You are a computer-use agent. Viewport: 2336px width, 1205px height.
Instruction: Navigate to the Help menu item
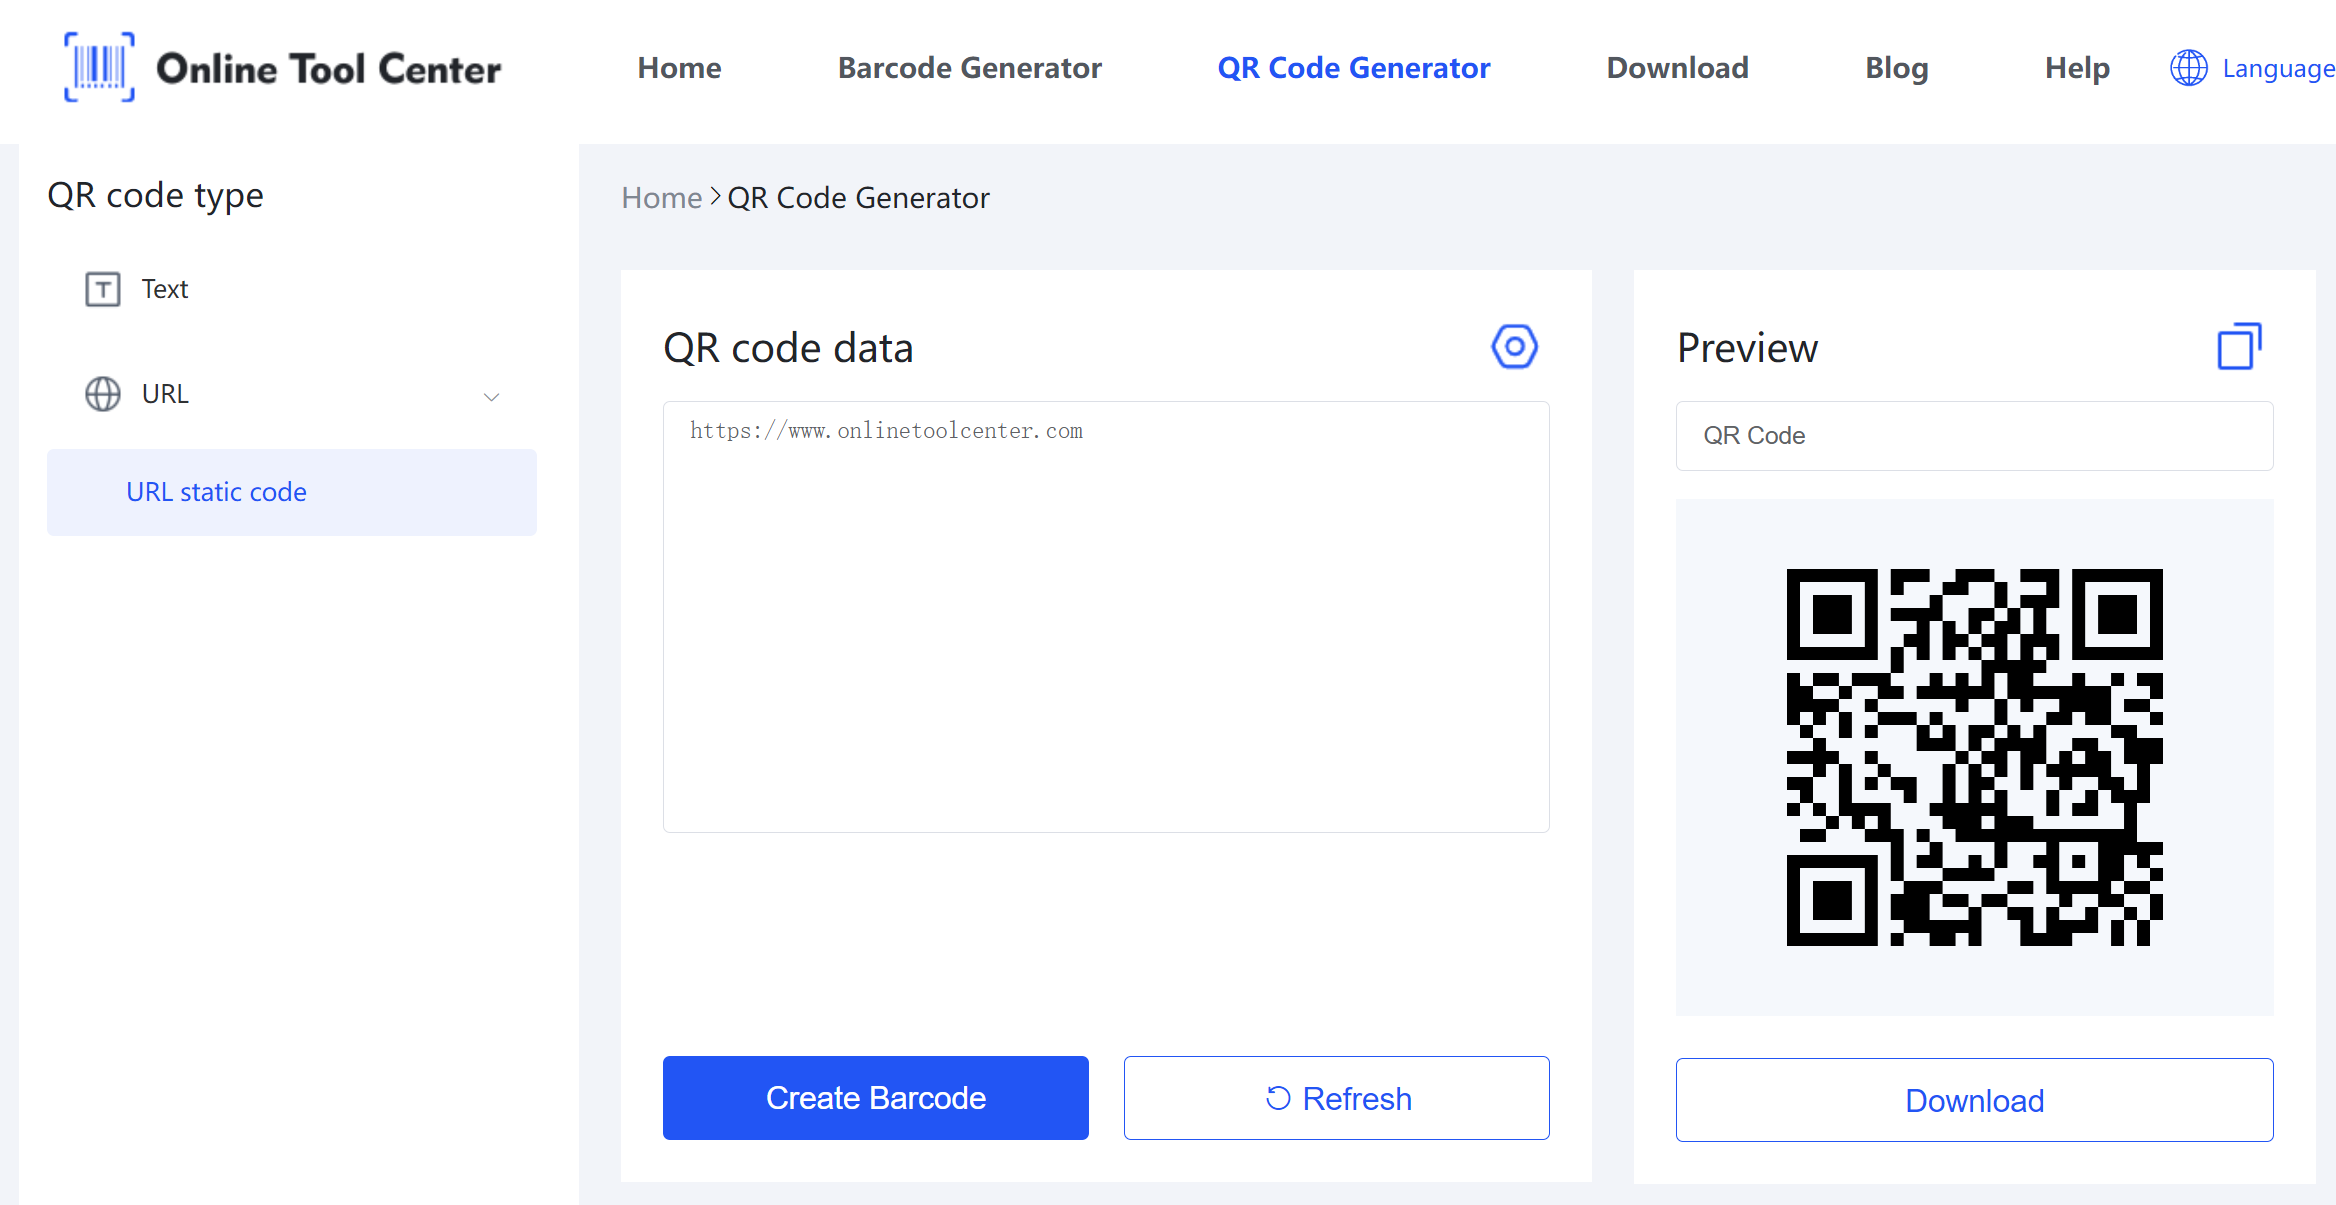[x=2076, y=66]
